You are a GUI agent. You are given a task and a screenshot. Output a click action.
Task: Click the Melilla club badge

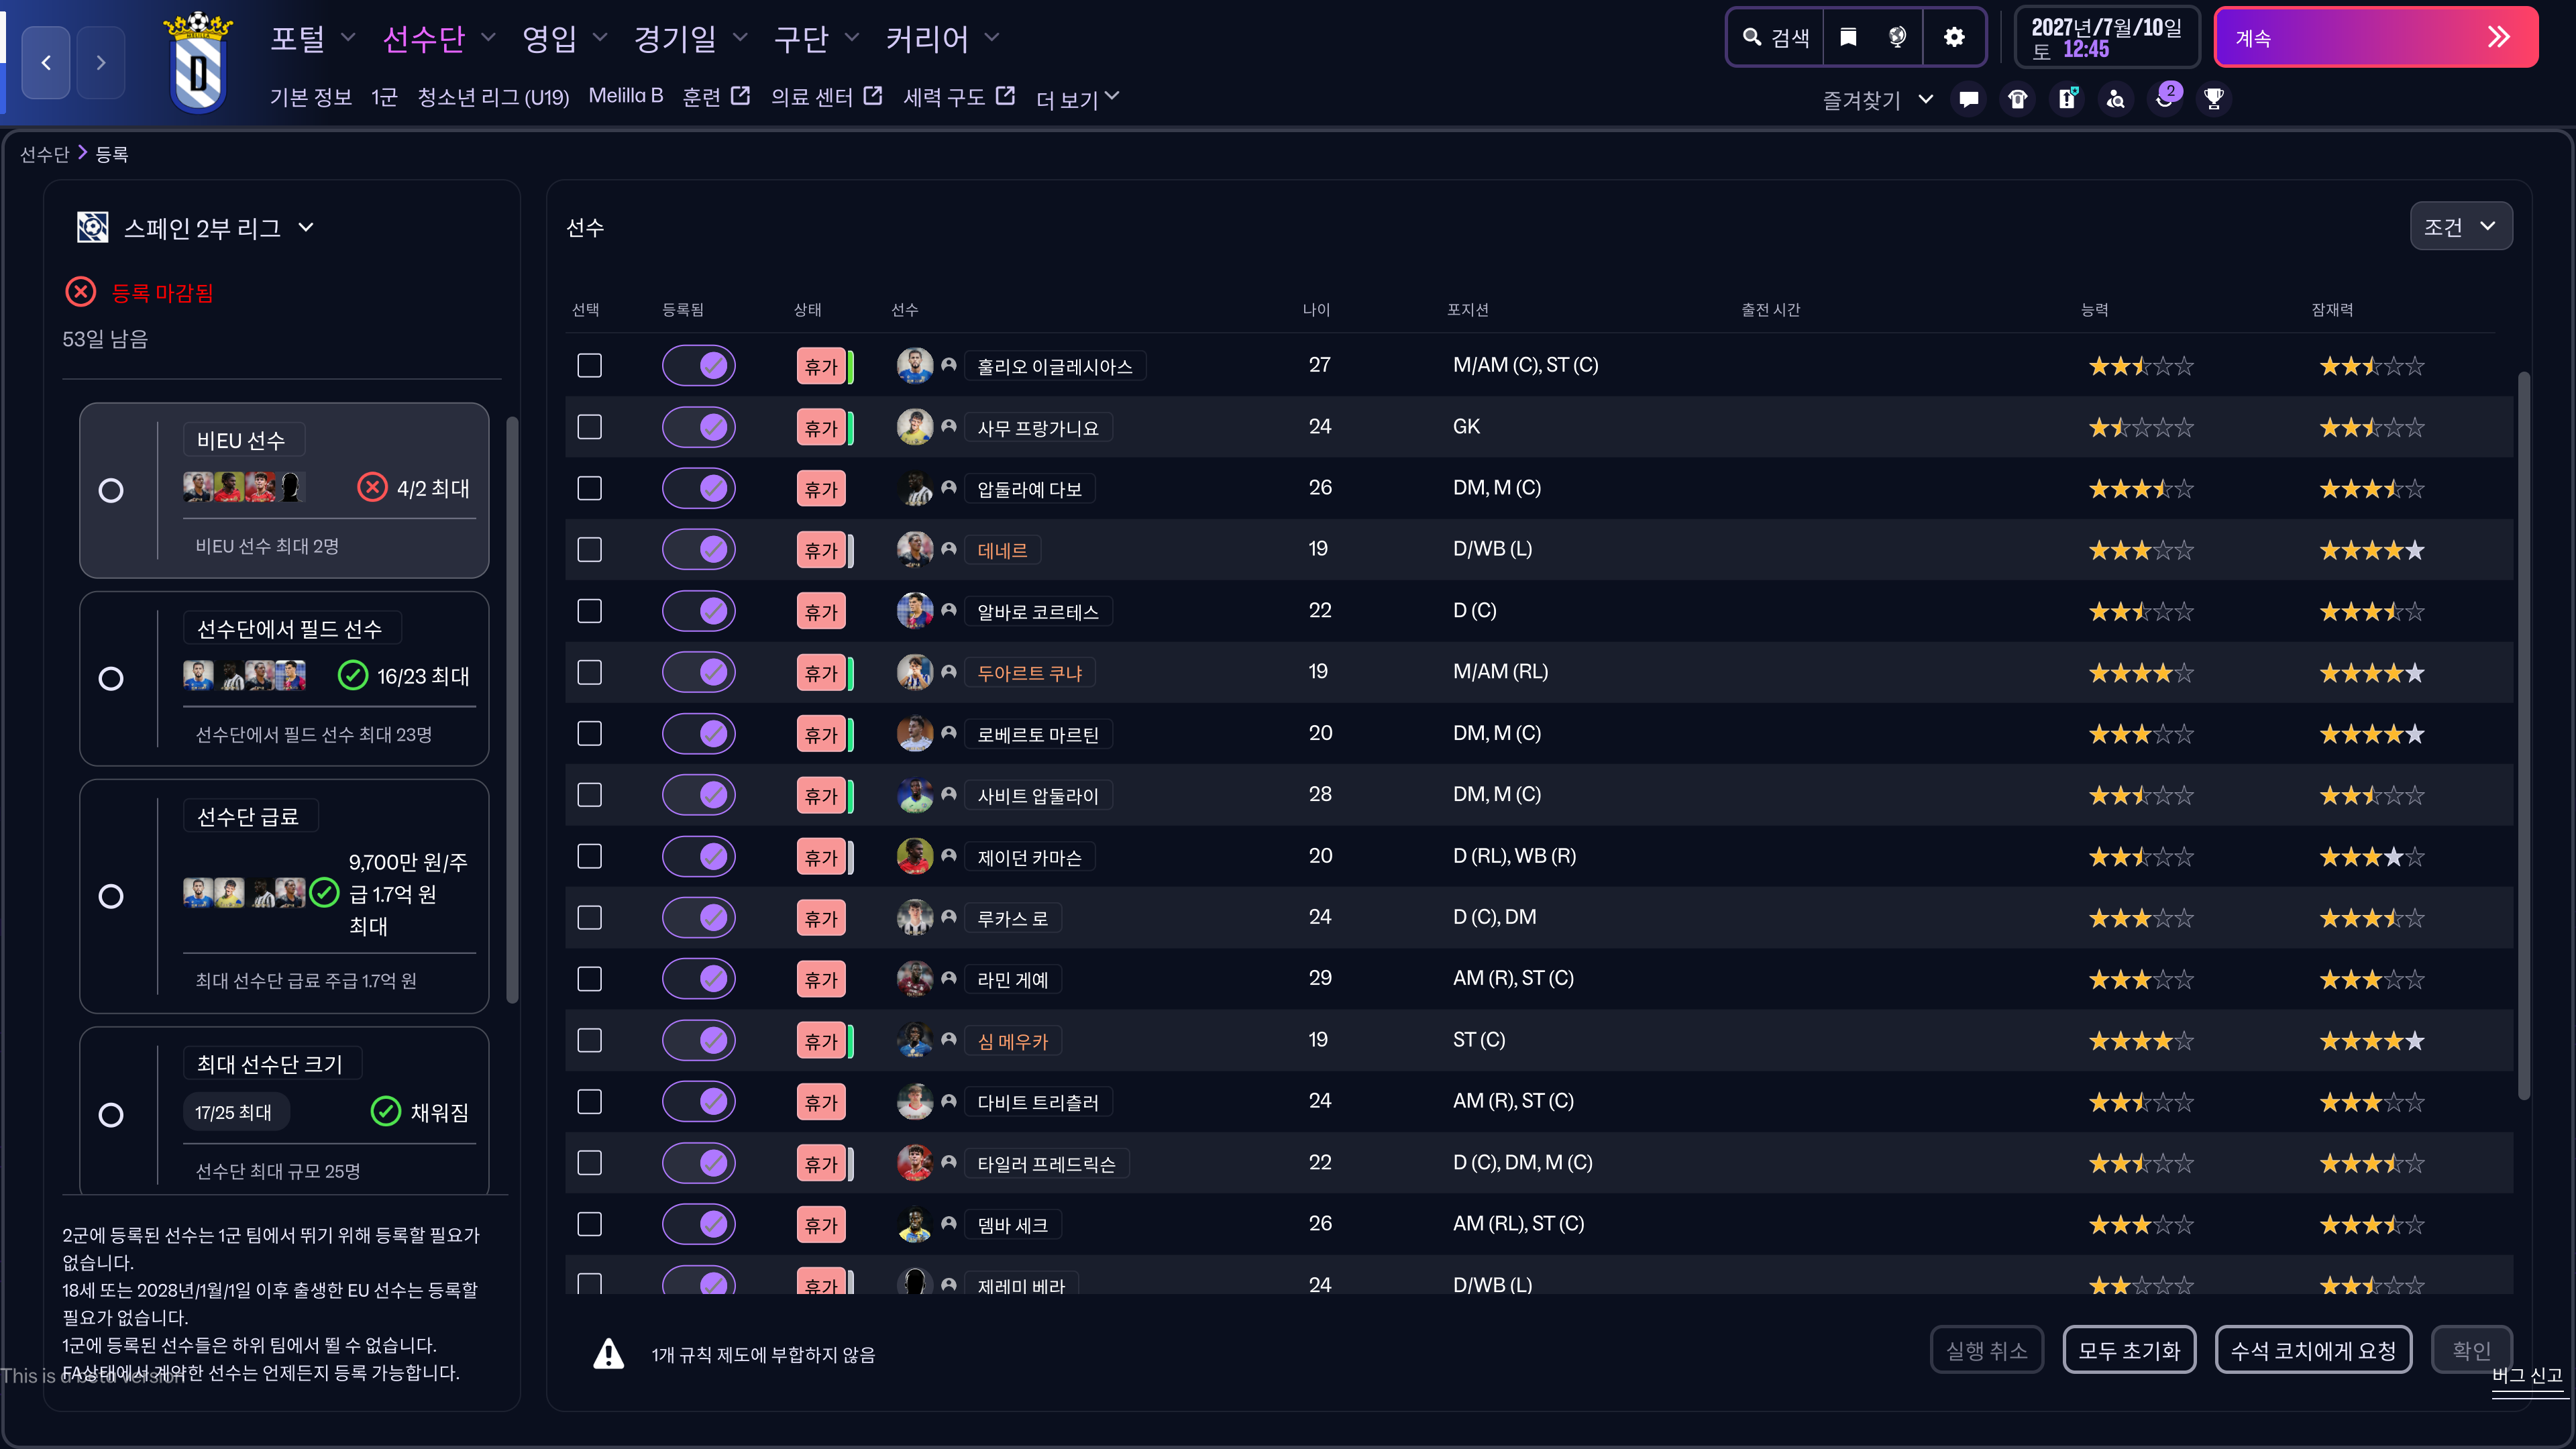[x=198, y=62]
